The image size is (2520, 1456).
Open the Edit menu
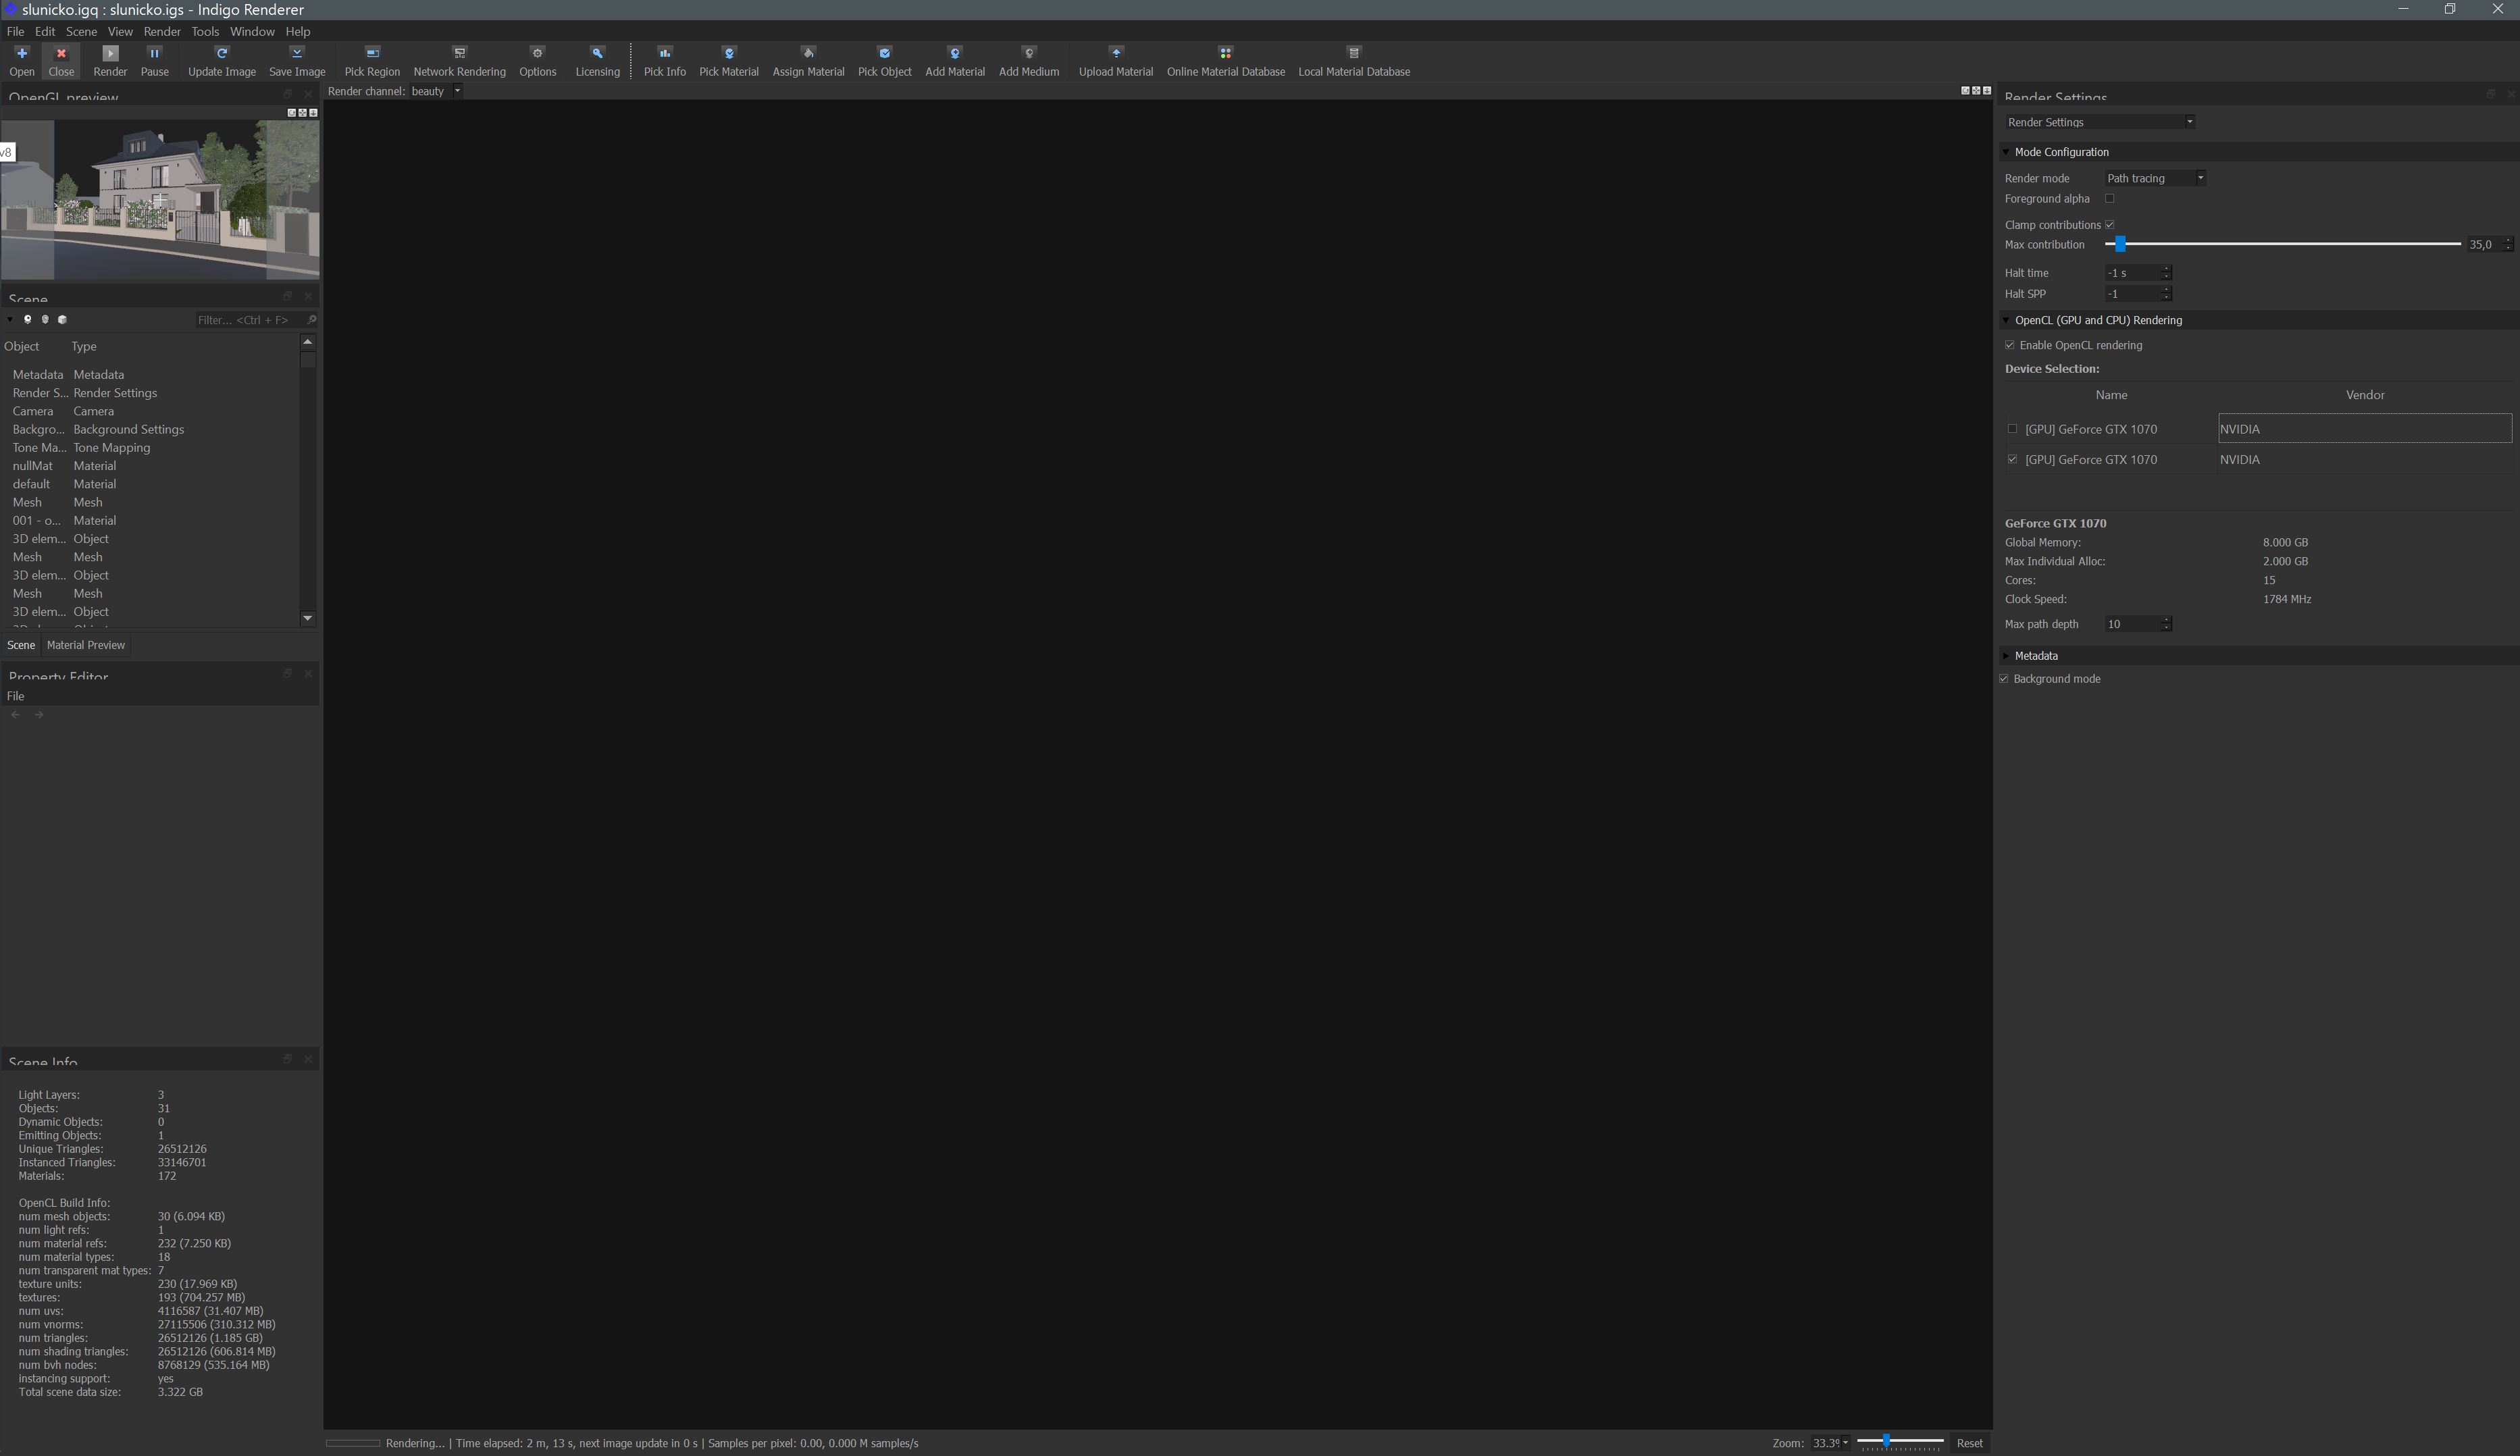coord(45,31)
